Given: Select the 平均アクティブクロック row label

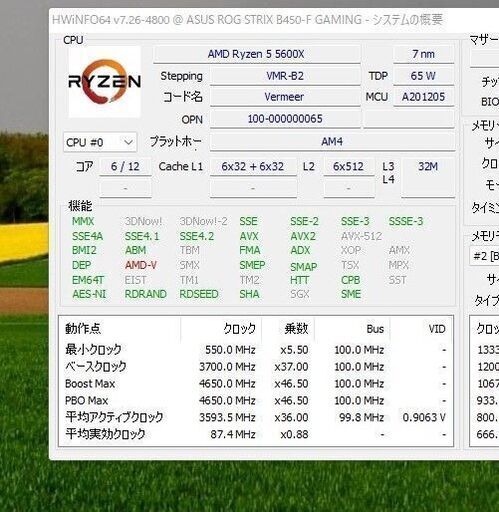Looking at the screenshot, I should coord(114,417).
